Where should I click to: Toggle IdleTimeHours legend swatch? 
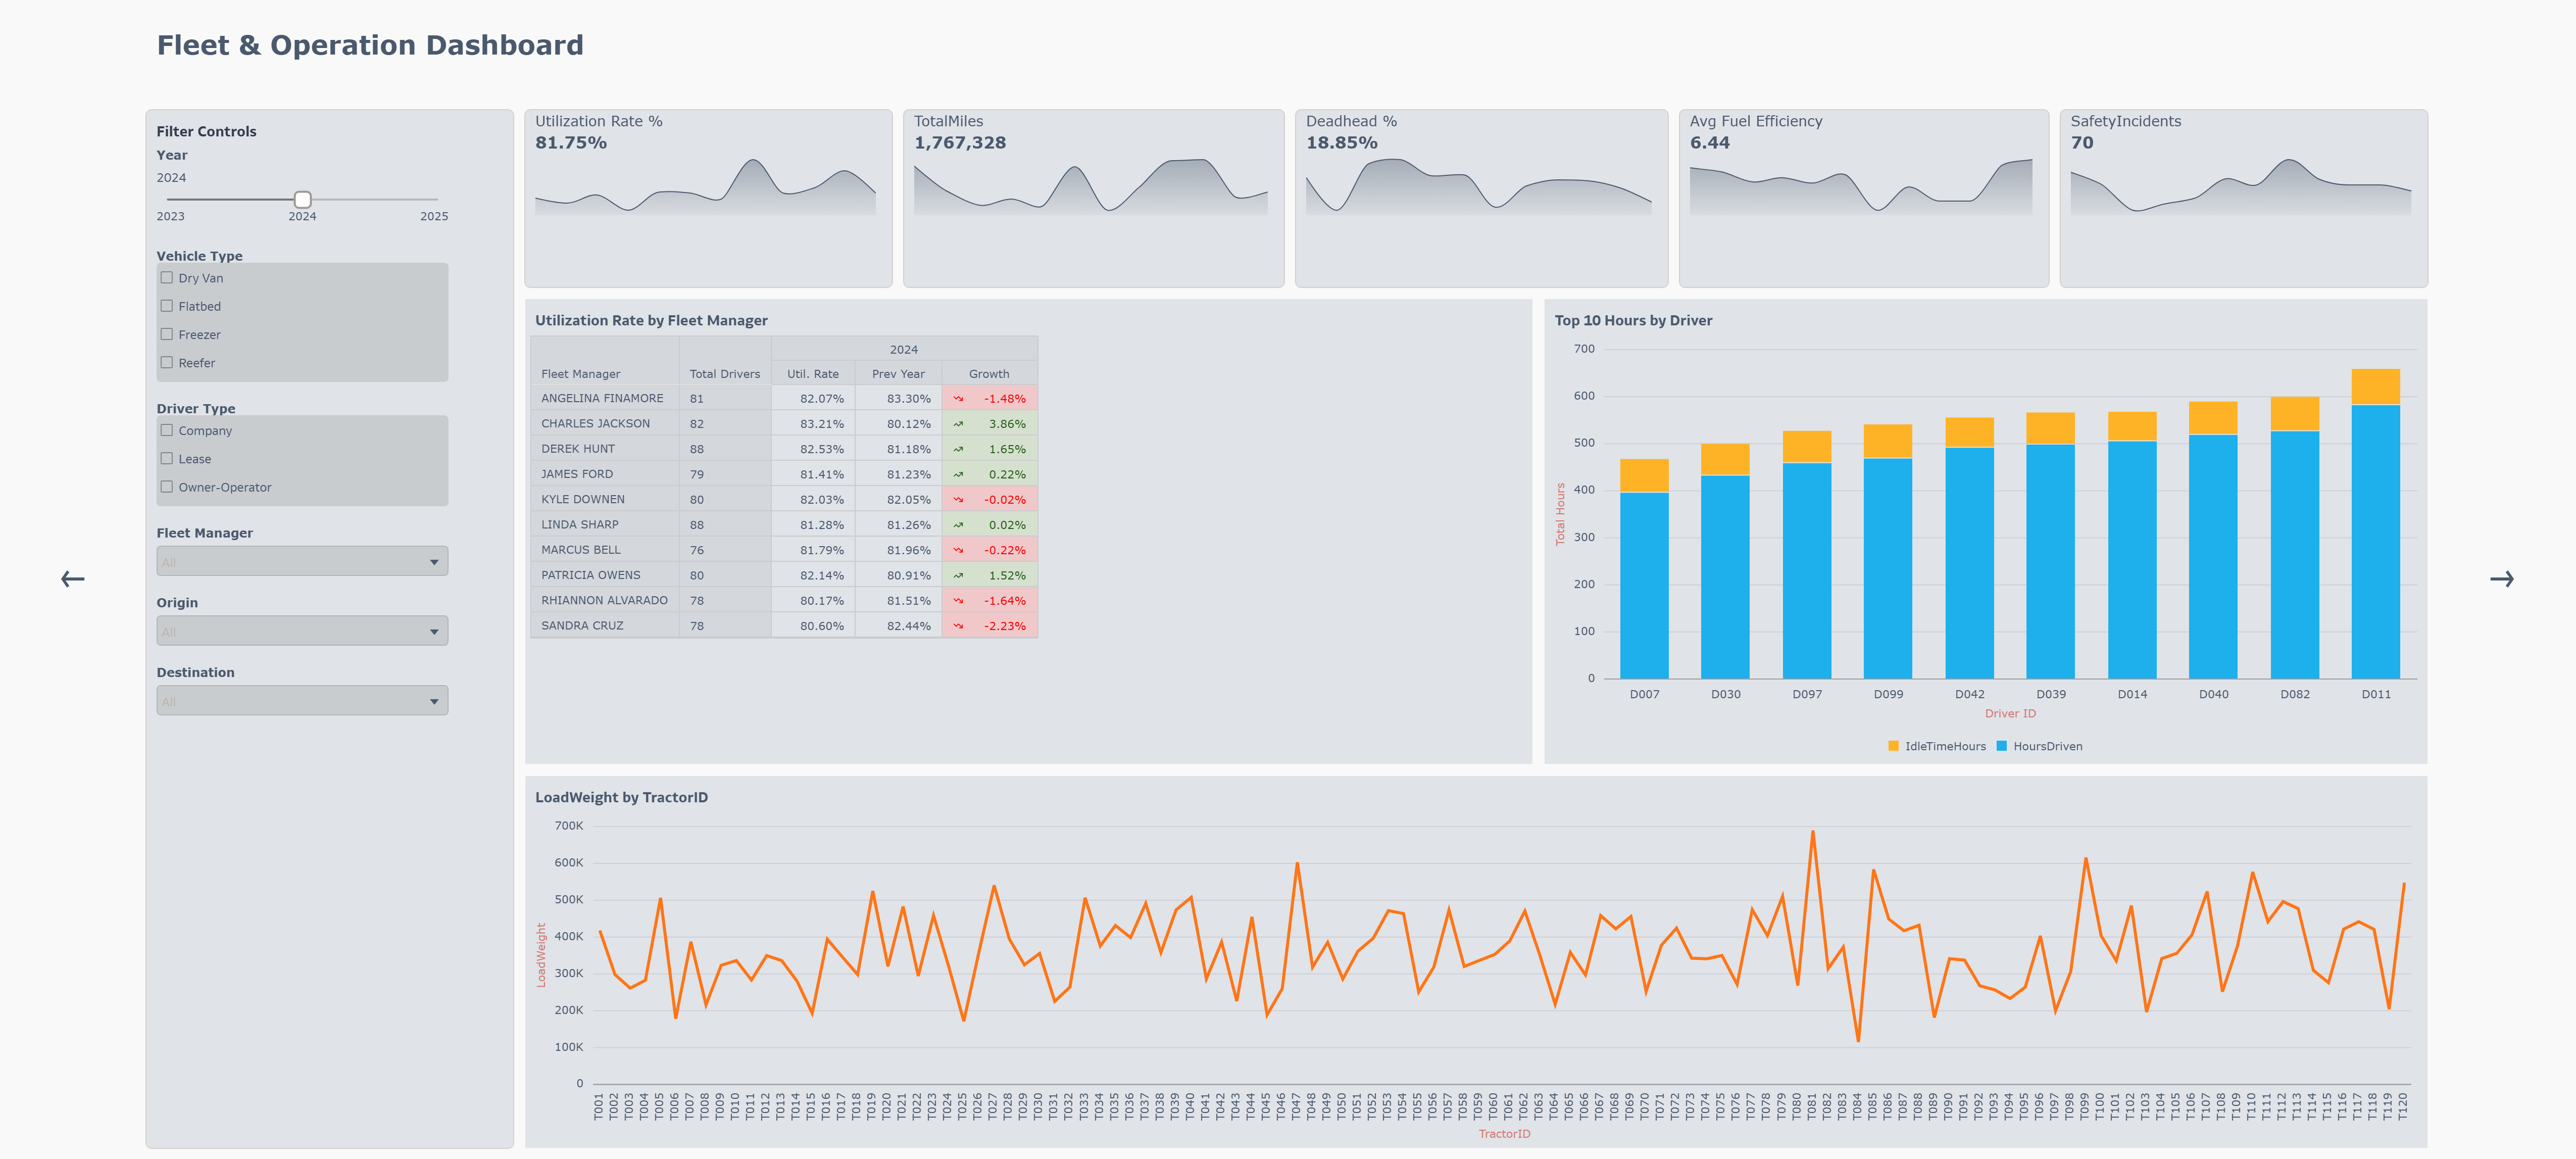[x=1893, y=746]
